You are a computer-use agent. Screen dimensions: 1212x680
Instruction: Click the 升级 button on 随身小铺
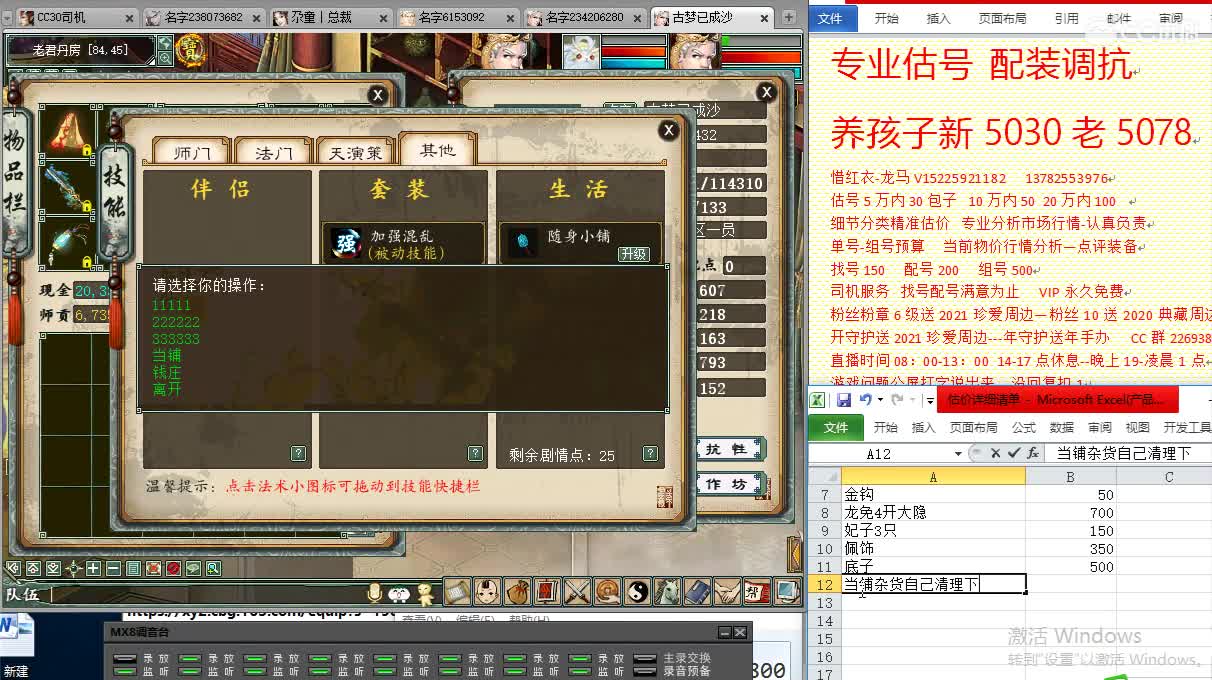tap(633, 254)
